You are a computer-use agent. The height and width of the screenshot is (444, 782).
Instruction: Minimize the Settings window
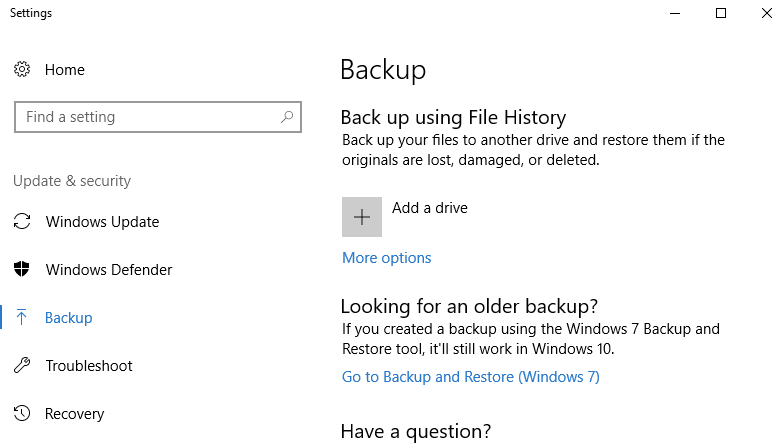pos(675,13)
